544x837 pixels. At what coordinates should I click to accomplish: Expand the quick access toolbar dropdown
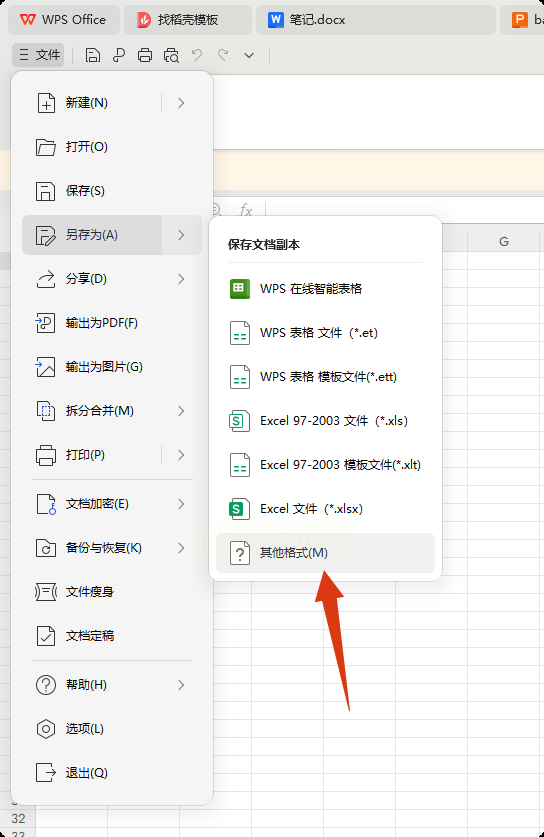(x=249, y=55)
